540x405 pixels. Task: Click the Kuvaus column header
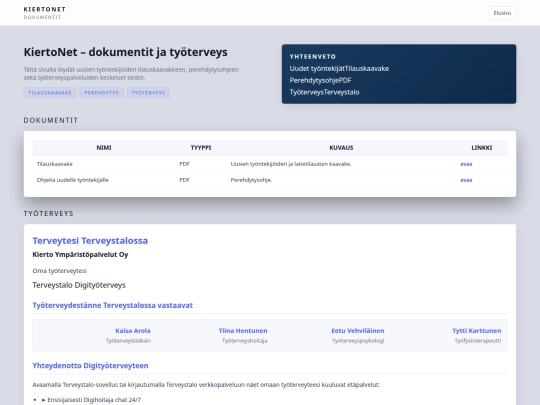tap(341, 148)
